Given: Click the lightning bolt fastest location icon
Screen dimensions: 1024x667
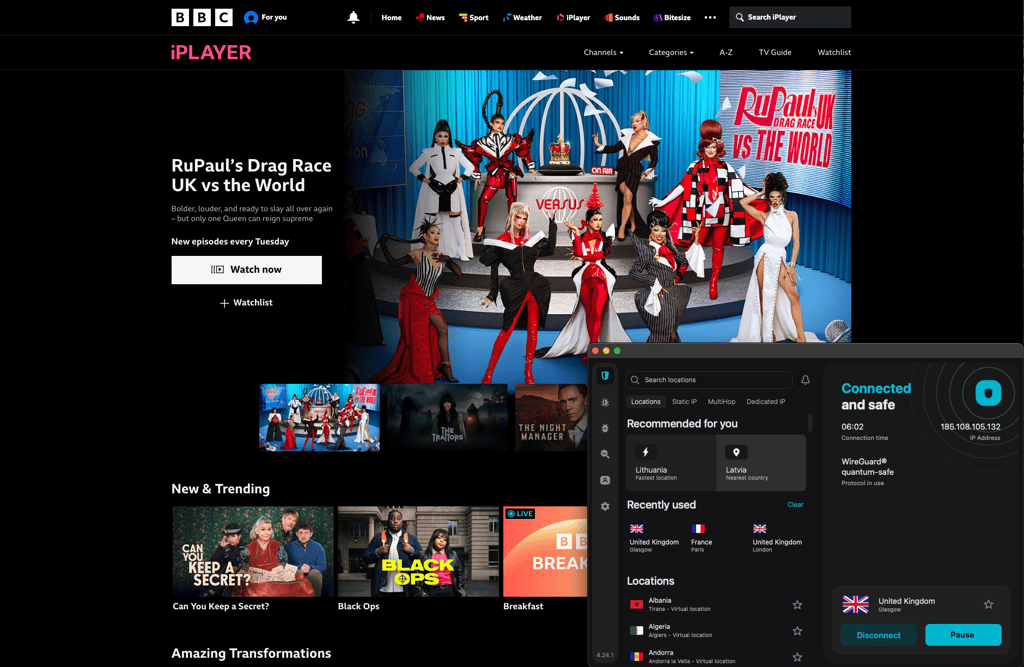Looking at the screenshot, I should 645,452.
